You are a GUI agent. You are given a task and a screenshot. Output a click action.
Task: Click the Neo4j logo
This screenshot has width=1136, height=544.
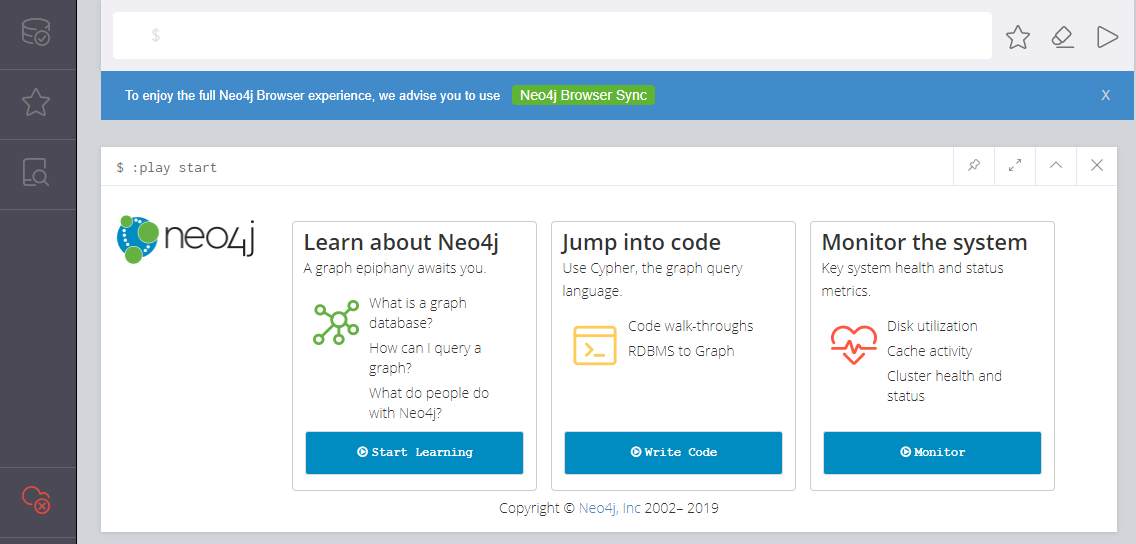point(185,239)
